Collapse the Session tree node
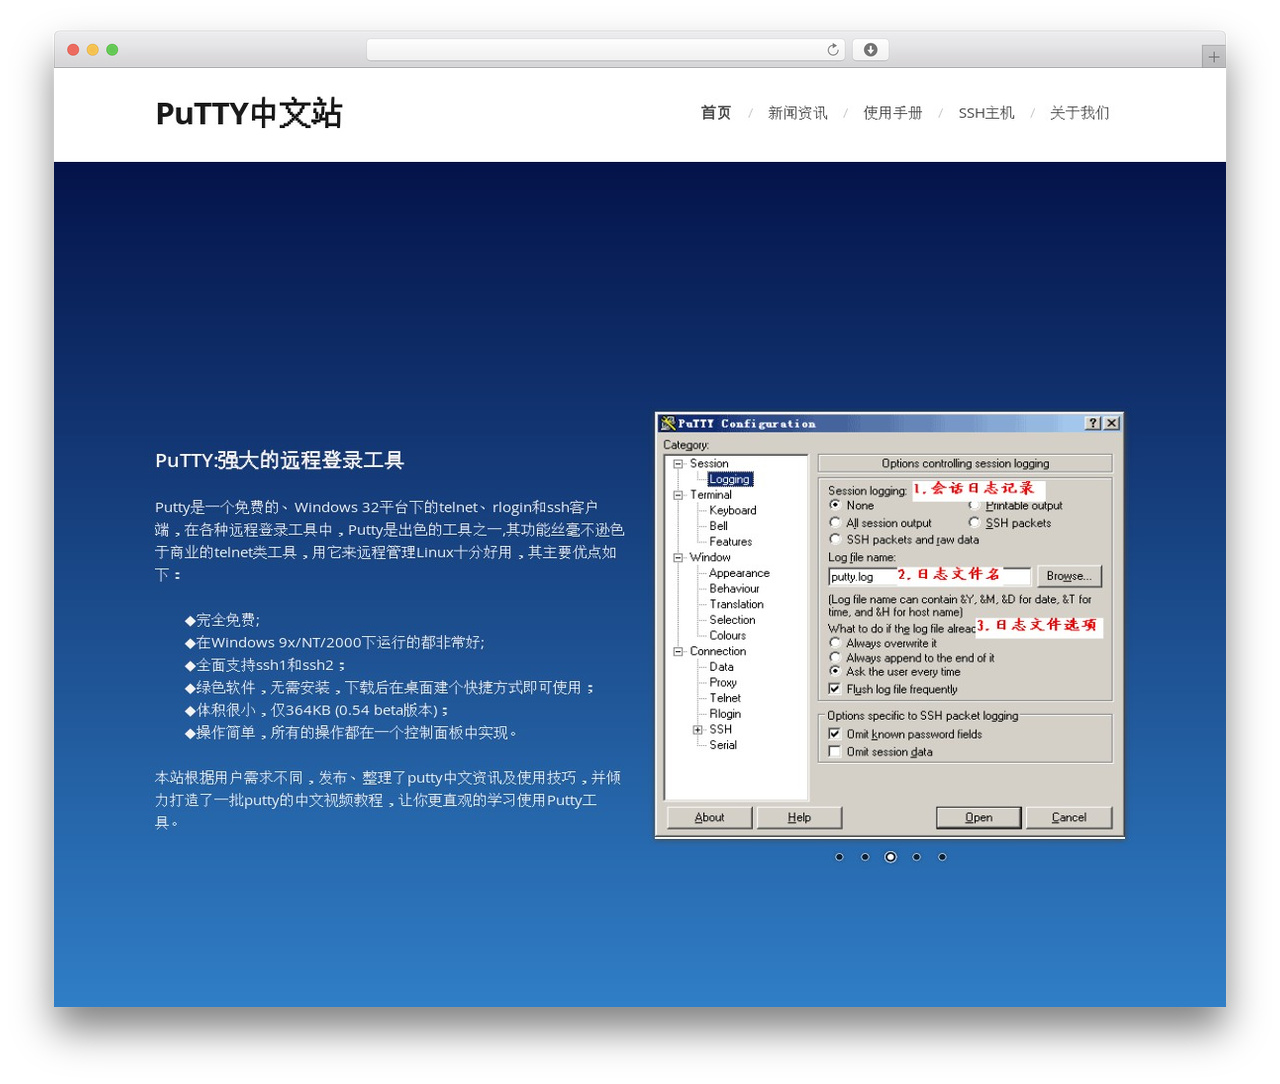The height and width of the screenshot is (1084, 1280). (x=678, y=464)
